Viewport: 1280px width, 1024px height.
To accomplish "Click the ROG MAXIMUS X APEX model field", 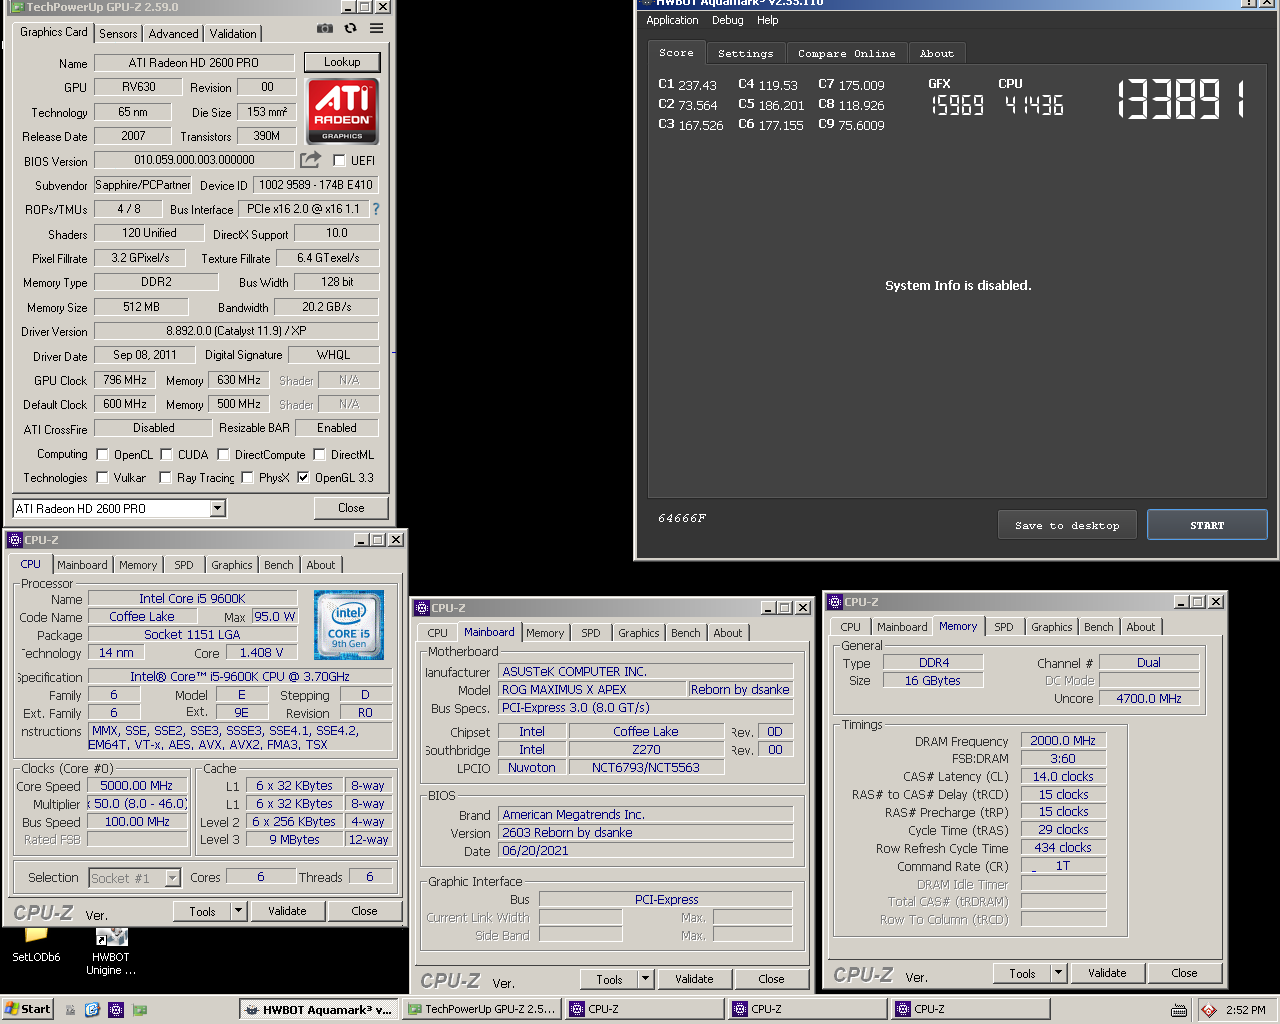I will (594, 690).
